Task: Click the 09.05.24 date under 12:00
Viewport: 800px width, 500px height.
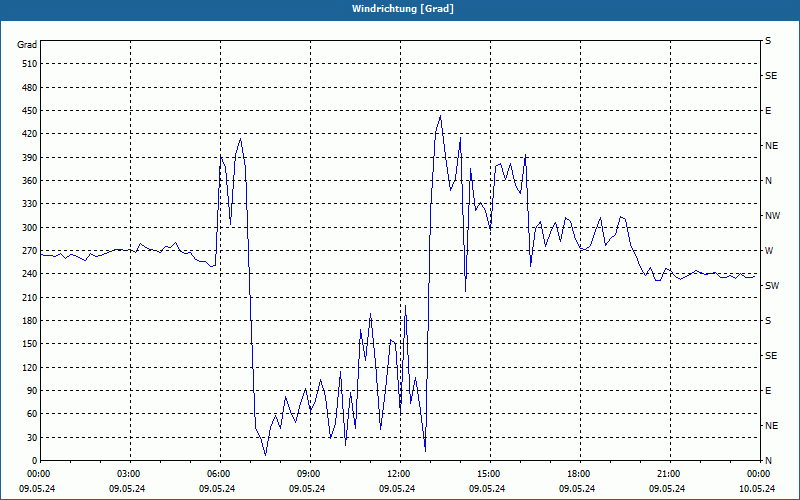Action: coord(397,489)
